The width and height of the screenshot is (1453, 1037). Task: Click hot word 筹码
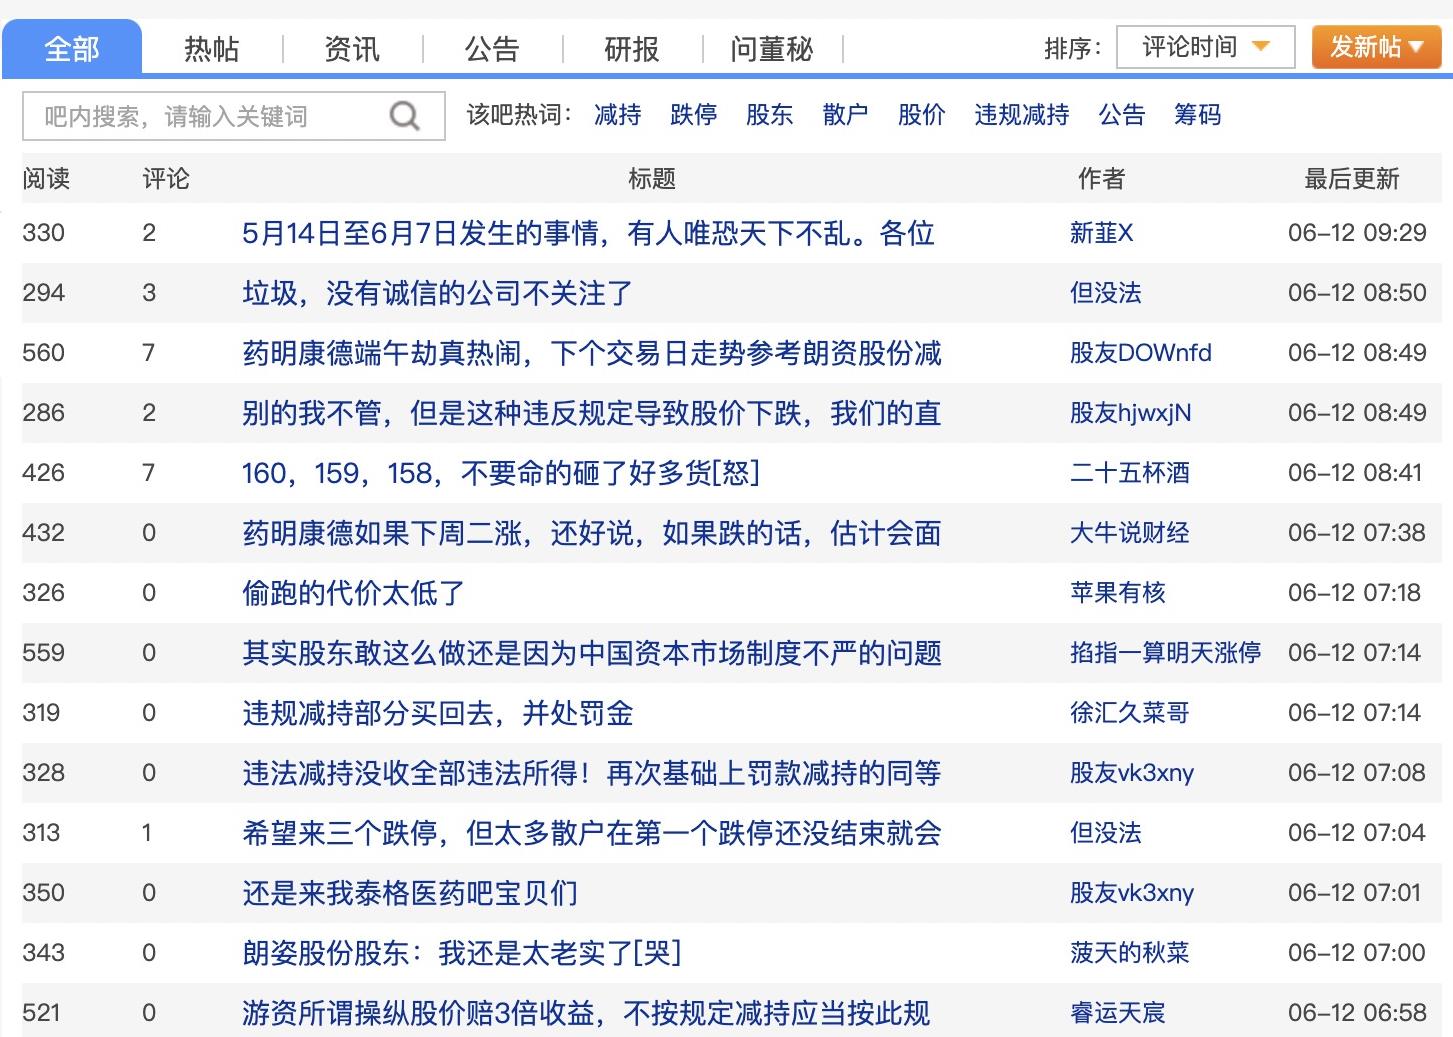[1198, 115]
